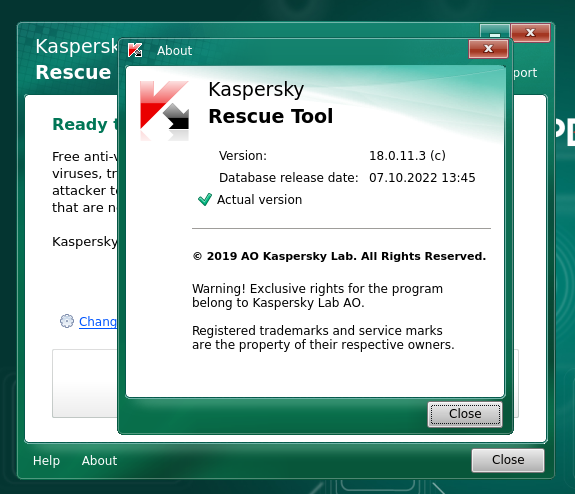This screenshot has height=494, width=575.
Task: Click the Version: label
Action: (243, 156)
